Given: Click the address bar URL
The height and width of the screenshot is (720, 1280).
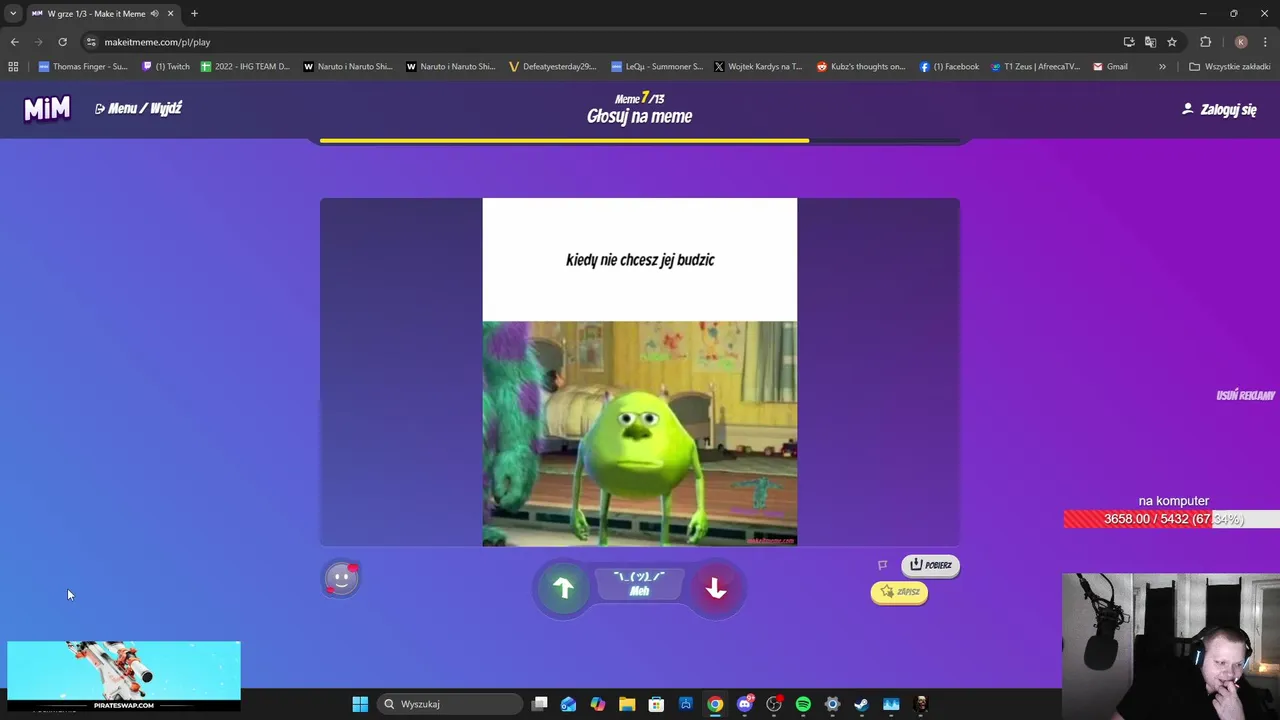Looking at the screenshot, I should (x=157, y=42).
